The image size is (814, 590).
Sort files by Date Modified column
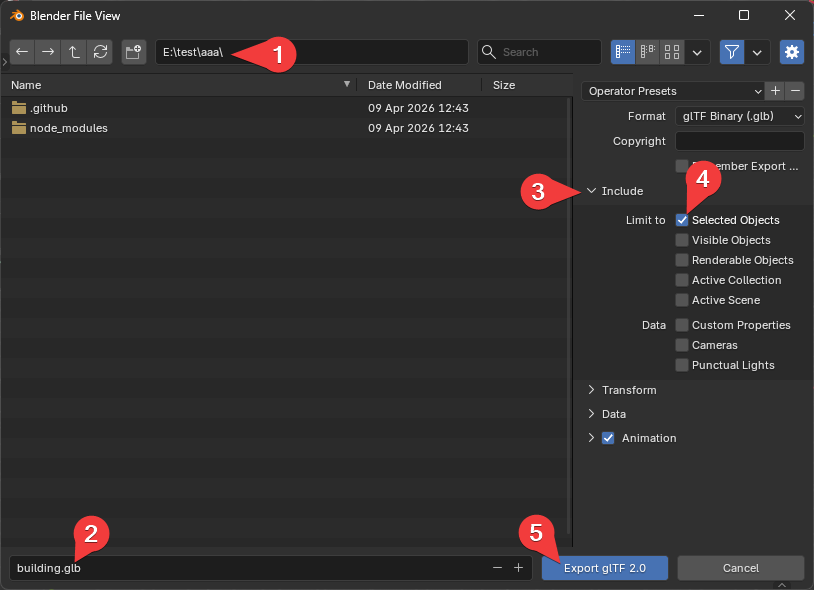pos(404,85)
